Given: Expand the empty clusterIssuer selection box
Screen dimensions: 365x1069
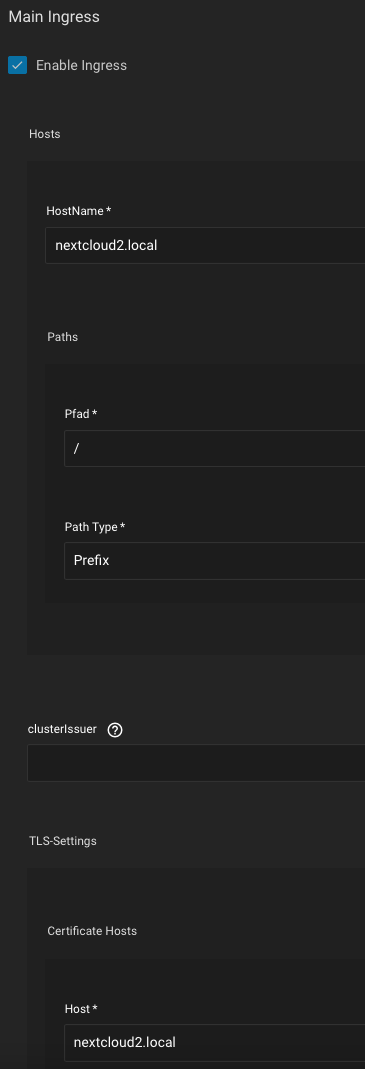Looking at the screenshot, I should [x=196, y=763].
